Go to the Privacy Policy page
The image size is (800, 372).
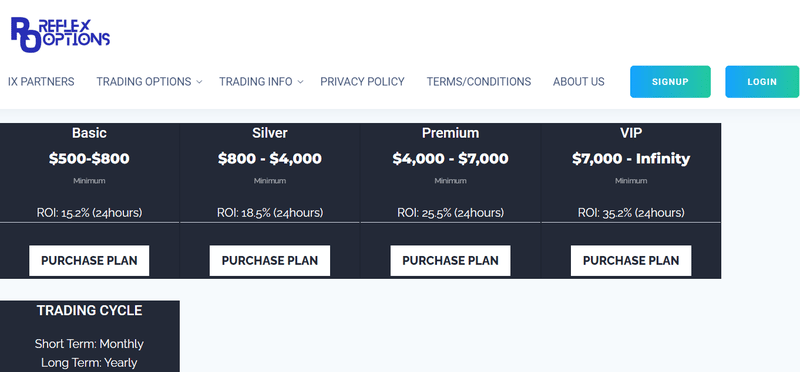click(362, 82)
